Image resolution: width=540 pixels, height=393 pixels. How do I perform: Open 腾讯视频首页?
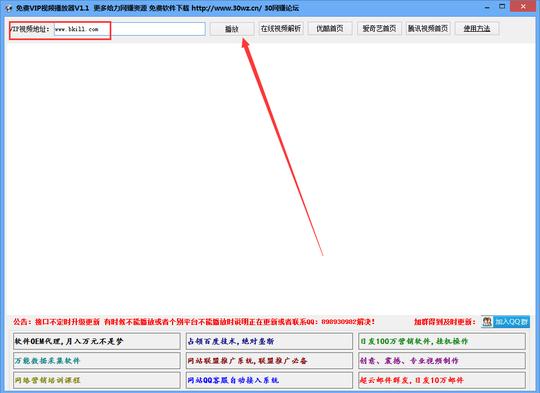428,29
